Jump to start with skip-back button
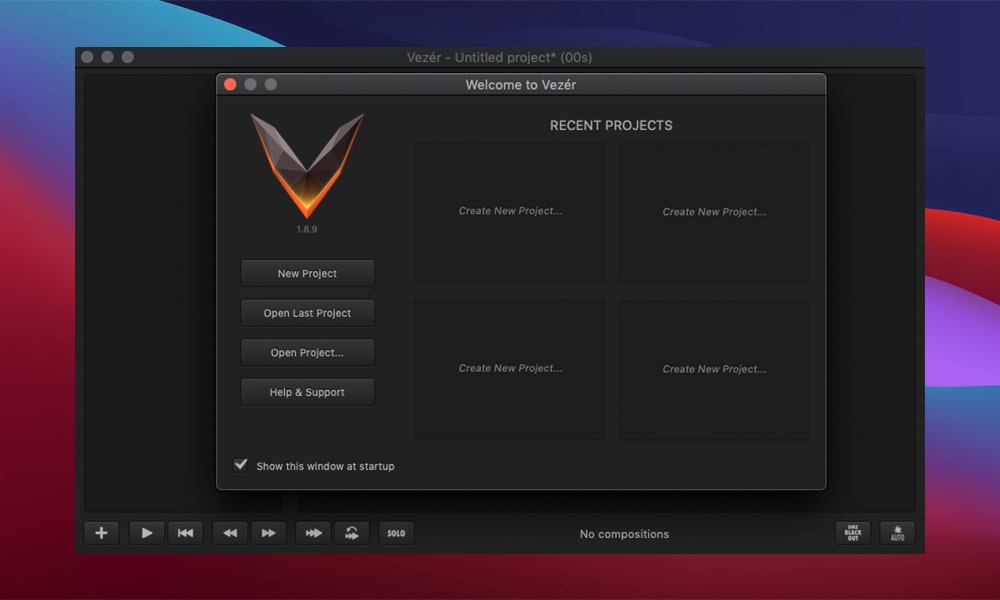1000x600 pixels. coord(185,533)
